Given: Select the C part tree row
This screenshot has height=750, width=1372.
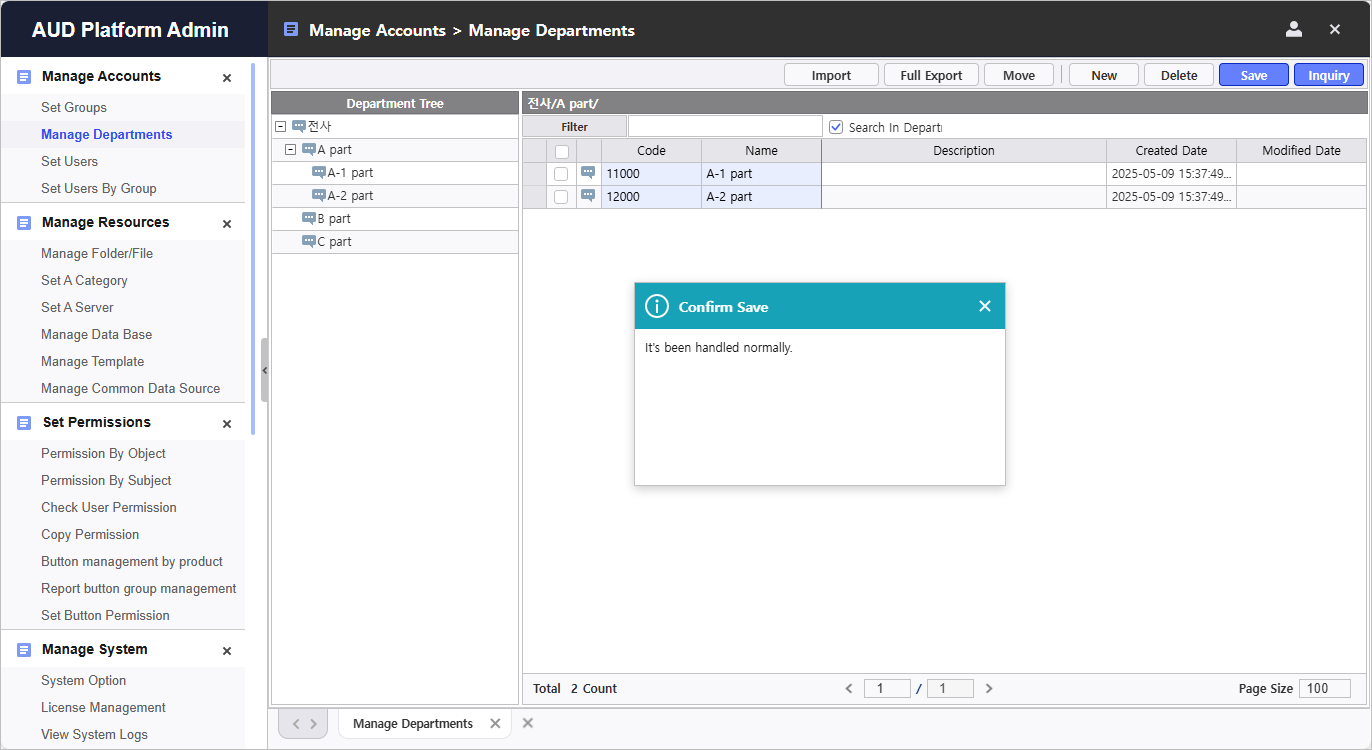Looking at the screenshot, I should 395,241.
